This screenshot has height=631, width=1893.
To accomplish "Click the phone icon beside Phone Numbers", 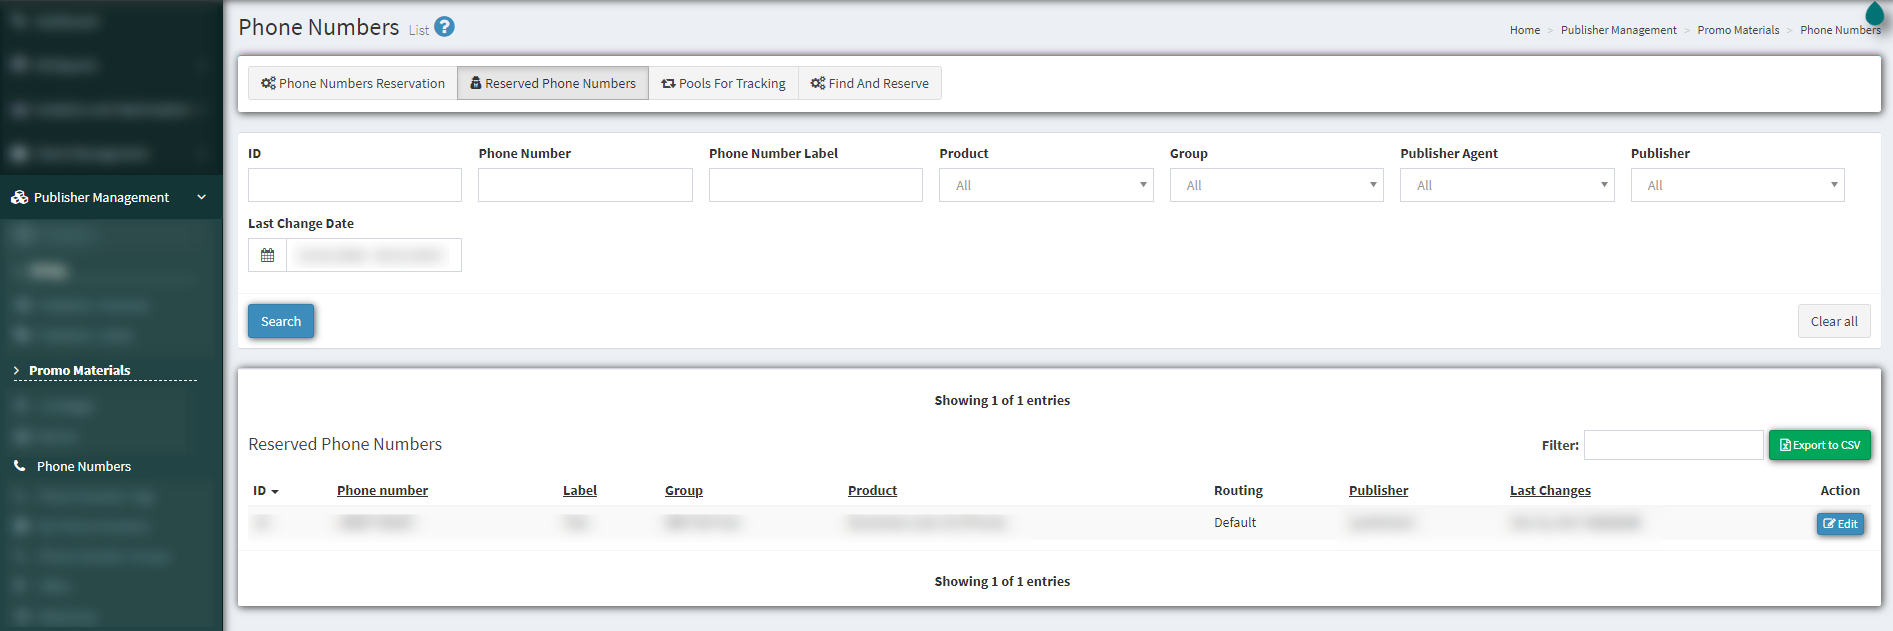I will [x=19, y=466].
